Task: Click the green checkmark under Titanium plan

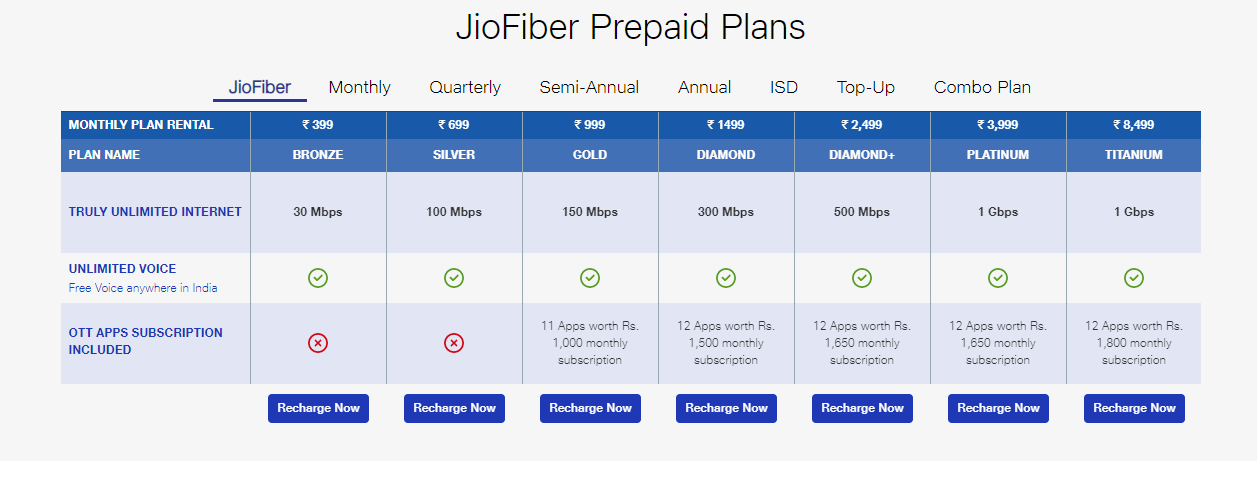Action: (x=1134, y=278)
